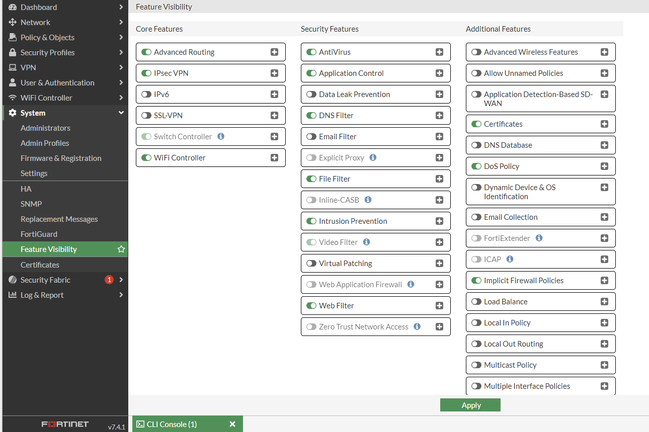Viewport: 649px width, 432px height.
Task: Open System Settings page
Action: [34, 173]
